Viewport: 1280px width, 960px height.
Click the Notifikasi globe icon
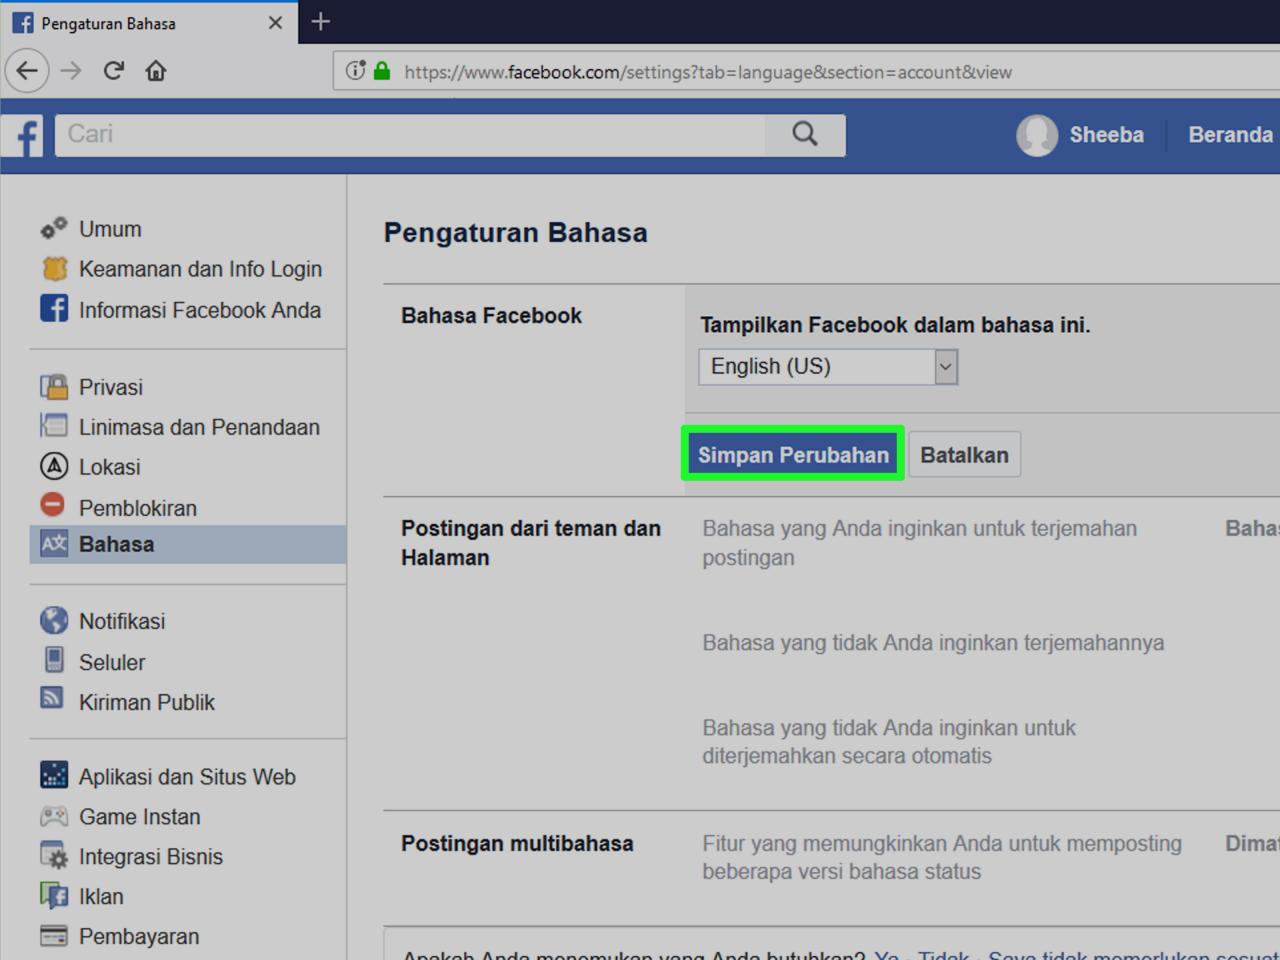point(54,620)
